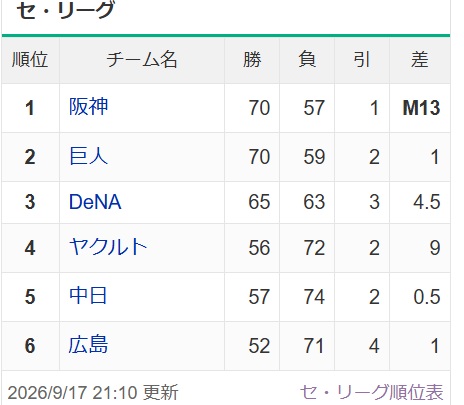Click the 順位 column header
The height and width of the screenshot is (405, 464).
(30, 60)
